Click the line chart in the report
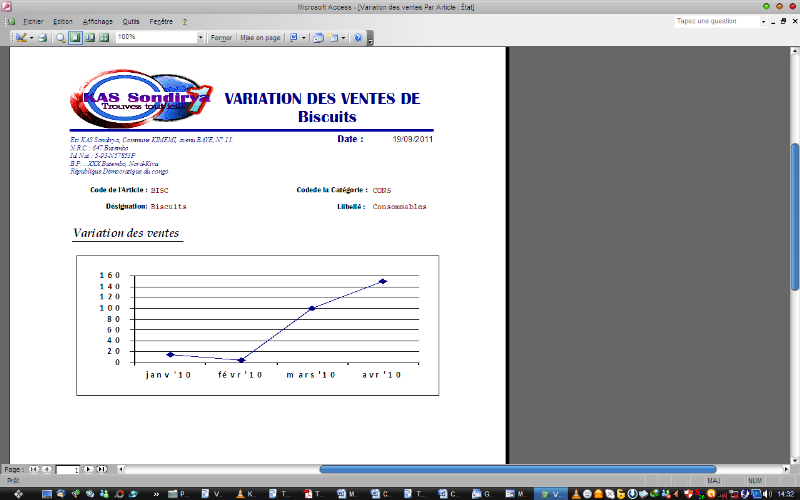 click(x=258, y=326)
